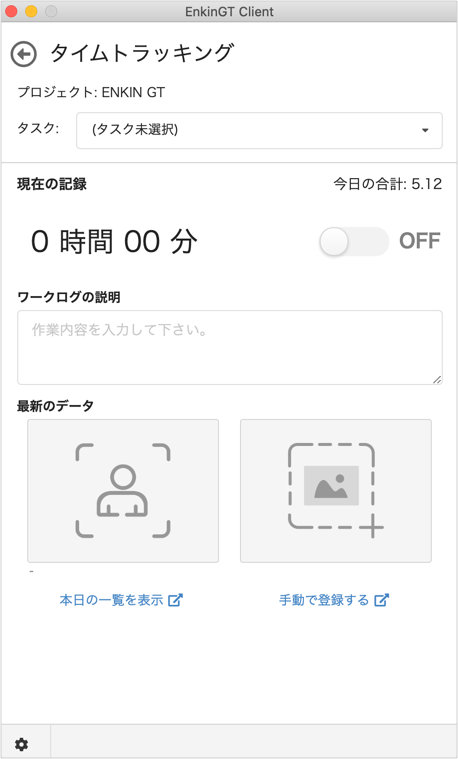Click the dropdown arrow in task selector
Viewport: 458px width, 759px height.
coord(425,130)
